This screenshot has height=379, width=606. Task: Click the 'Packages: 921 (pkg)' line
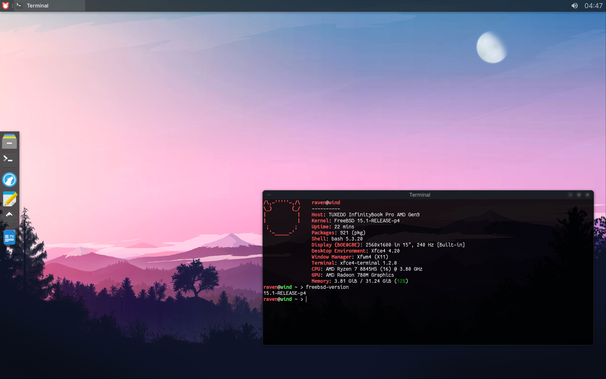coord(338,233)
